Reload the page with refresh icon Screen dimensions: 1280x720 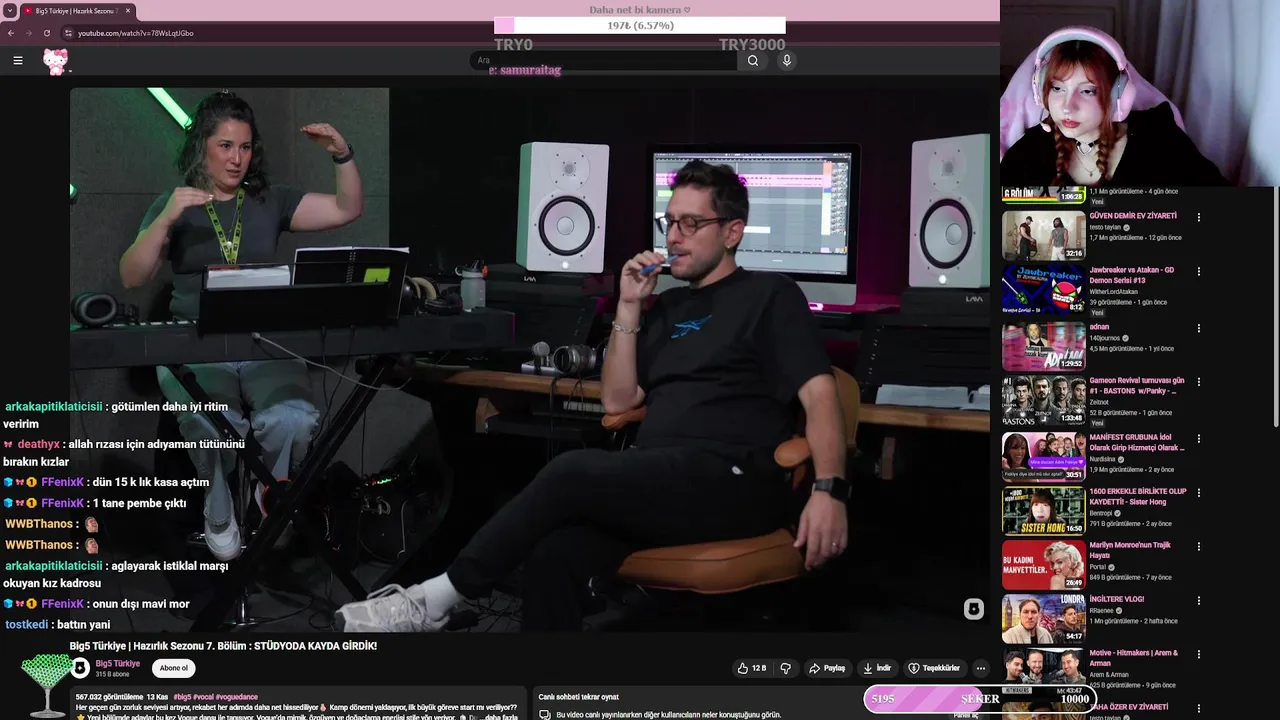[46, 33]
